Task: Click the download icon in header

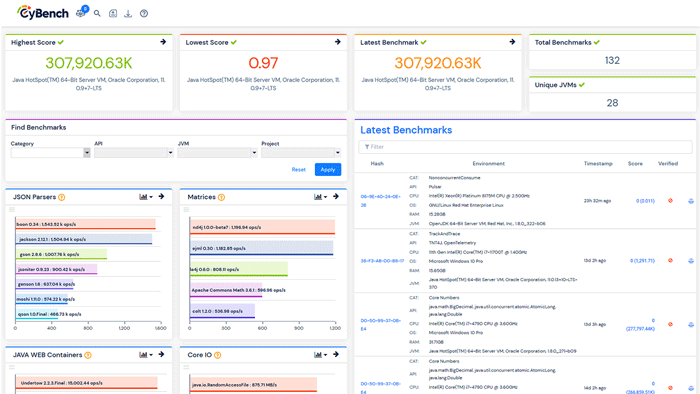Action: tap(128, 13)
